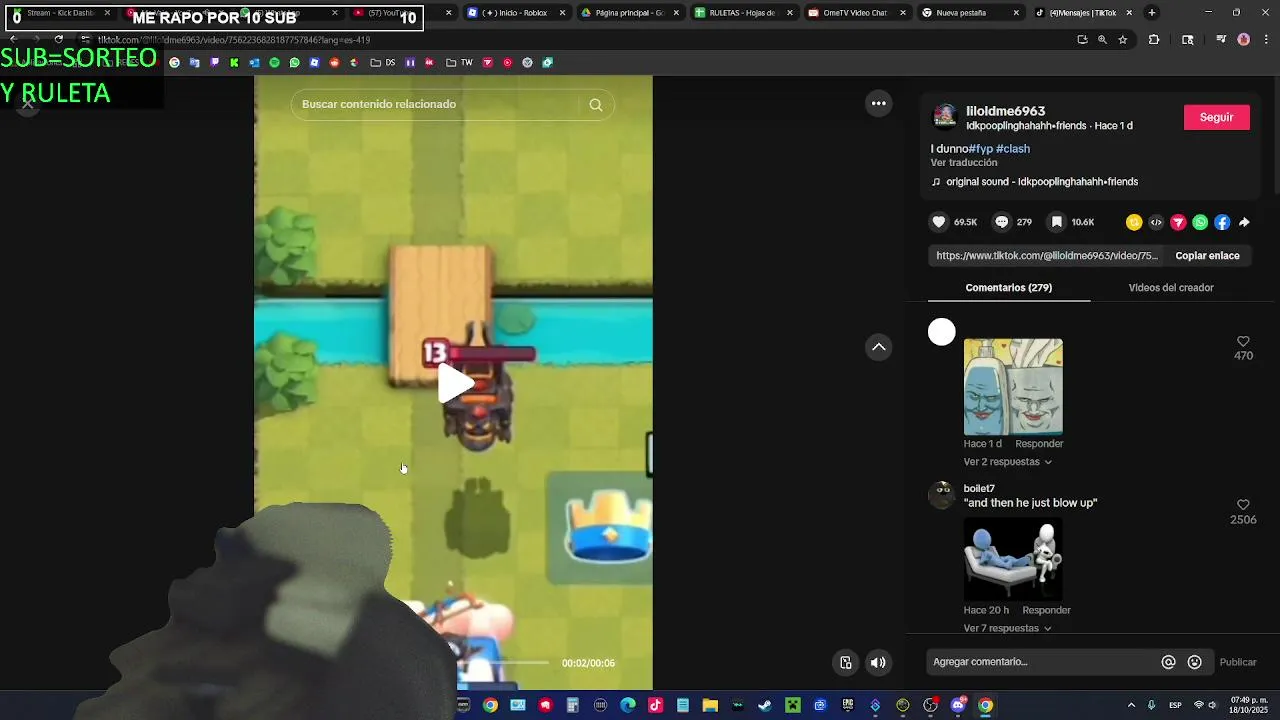This screenshot has height=720, width=1280.
Task: Open the Google bookmark icon
Action: pos(174,63)
